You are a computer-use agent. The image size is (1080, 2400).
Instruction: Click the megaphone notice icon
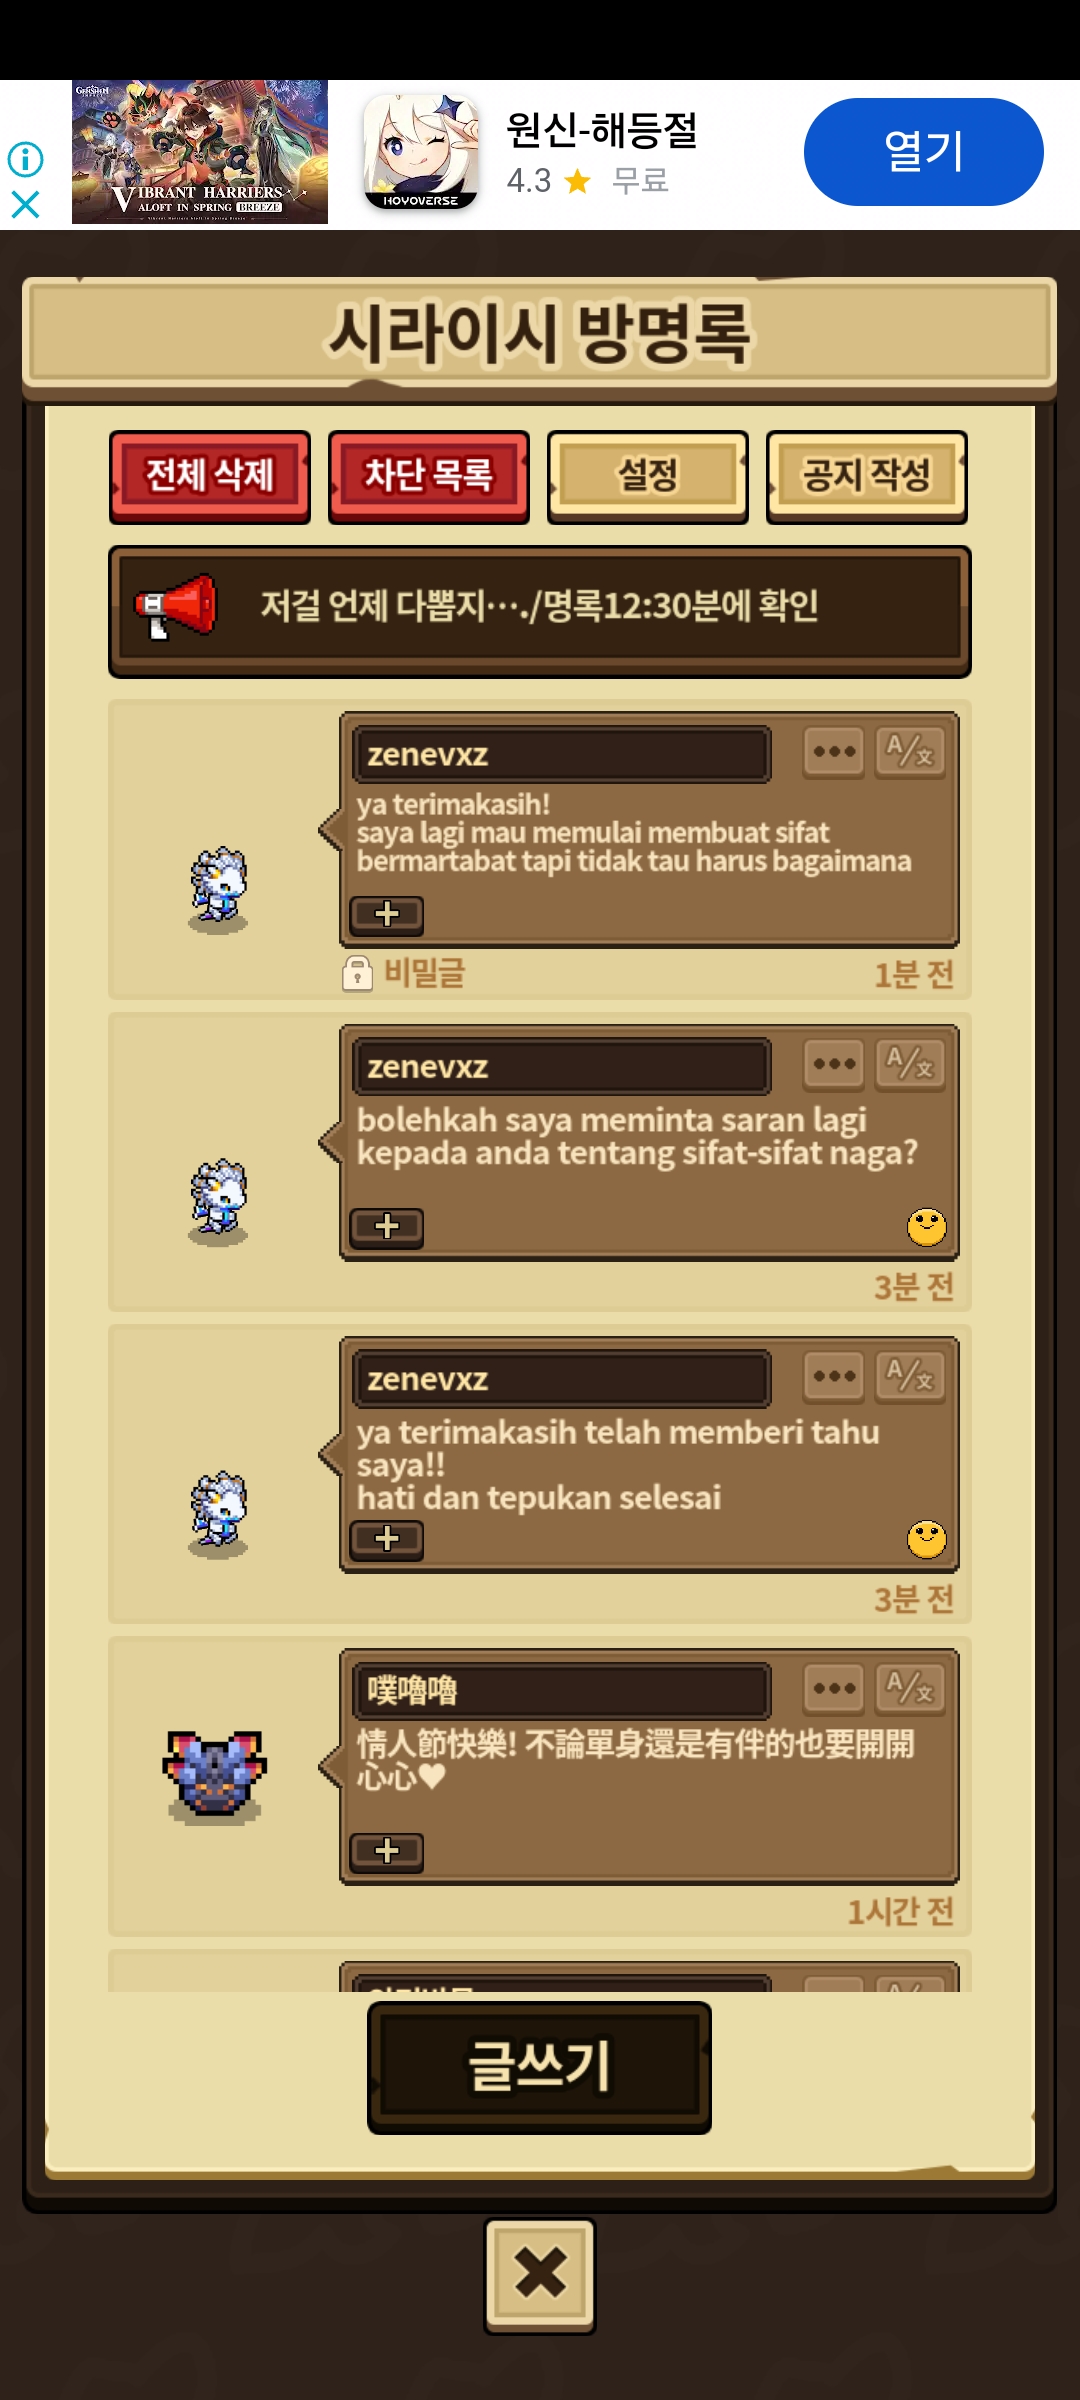pyautogui.click(x=177, y=606)
